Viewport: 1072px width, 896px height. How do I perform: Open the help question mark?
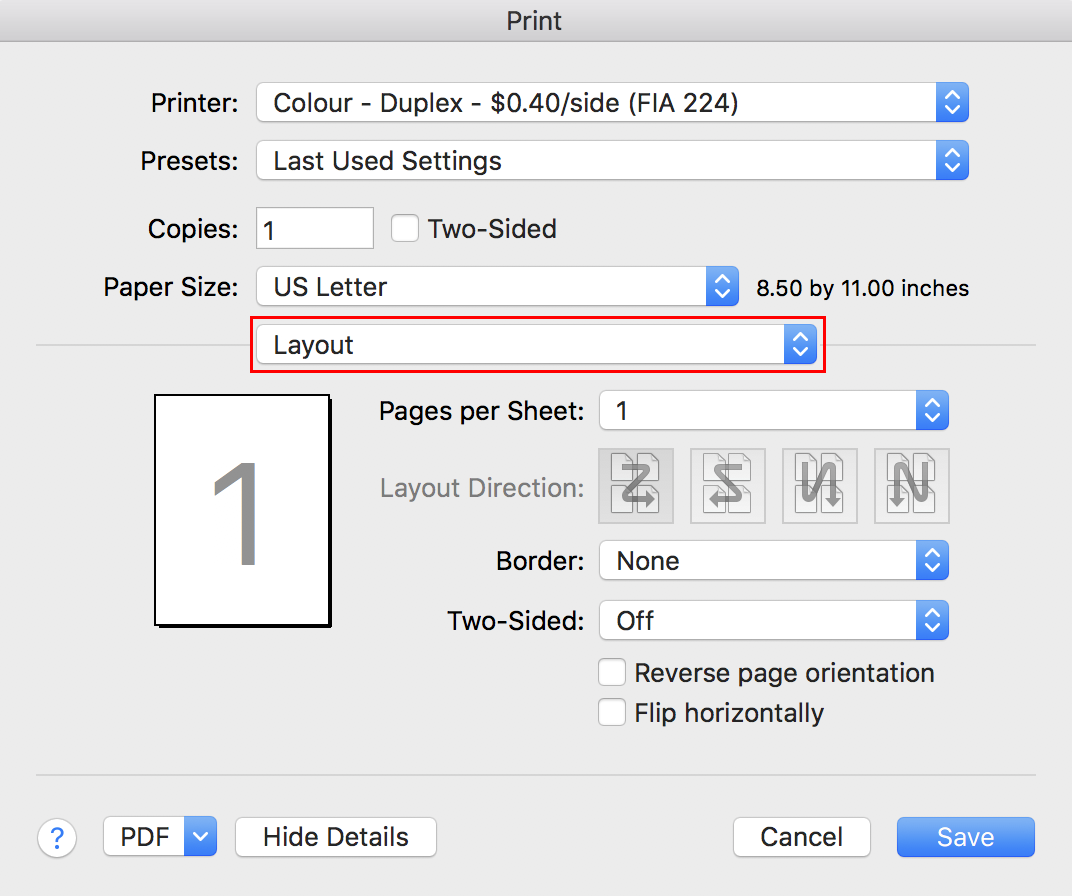click(57, 838)
